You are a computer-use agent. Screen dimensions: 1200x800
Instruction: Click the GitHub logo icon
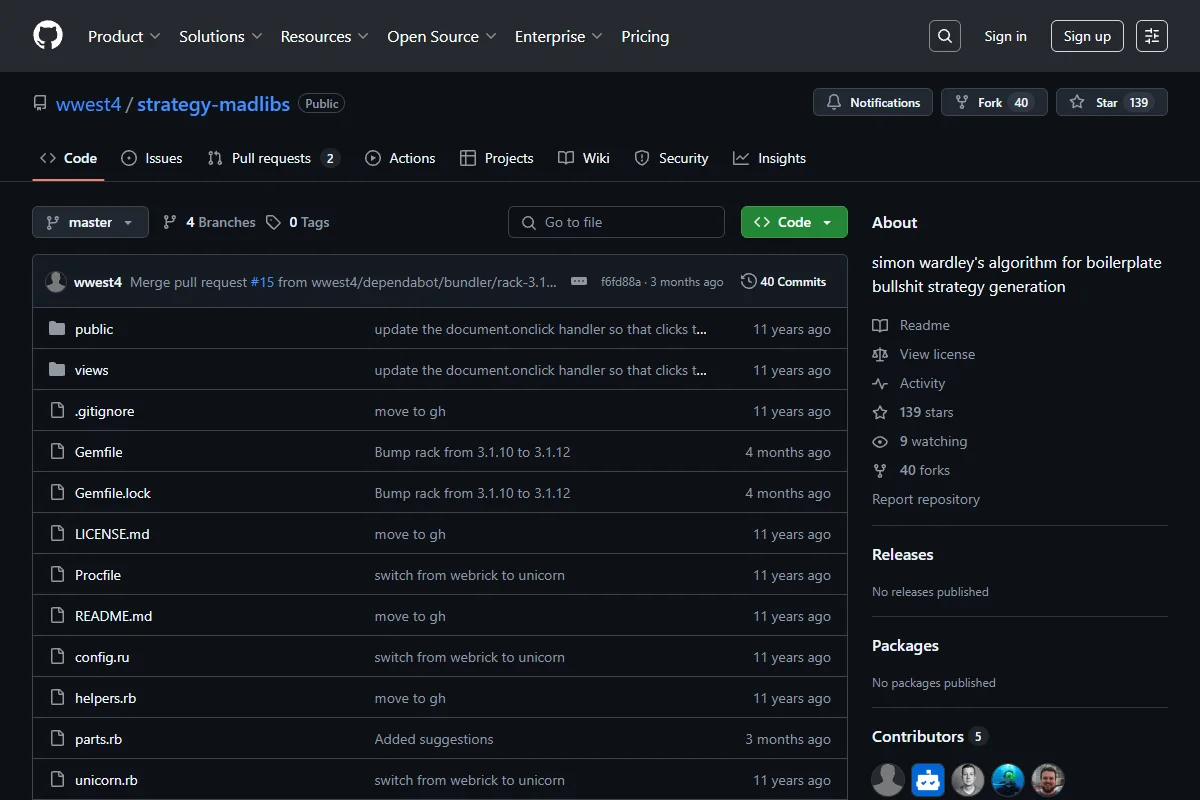48,36
